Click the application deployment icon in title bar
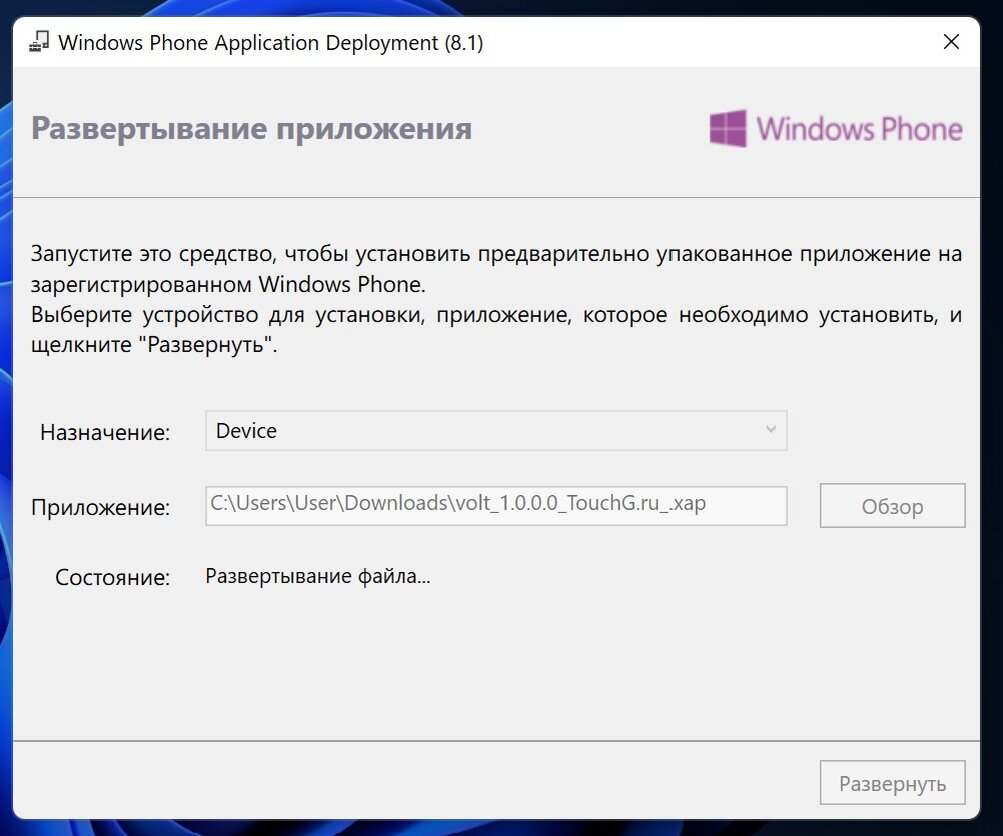The image size is (1003, 836). coord(39,42)
